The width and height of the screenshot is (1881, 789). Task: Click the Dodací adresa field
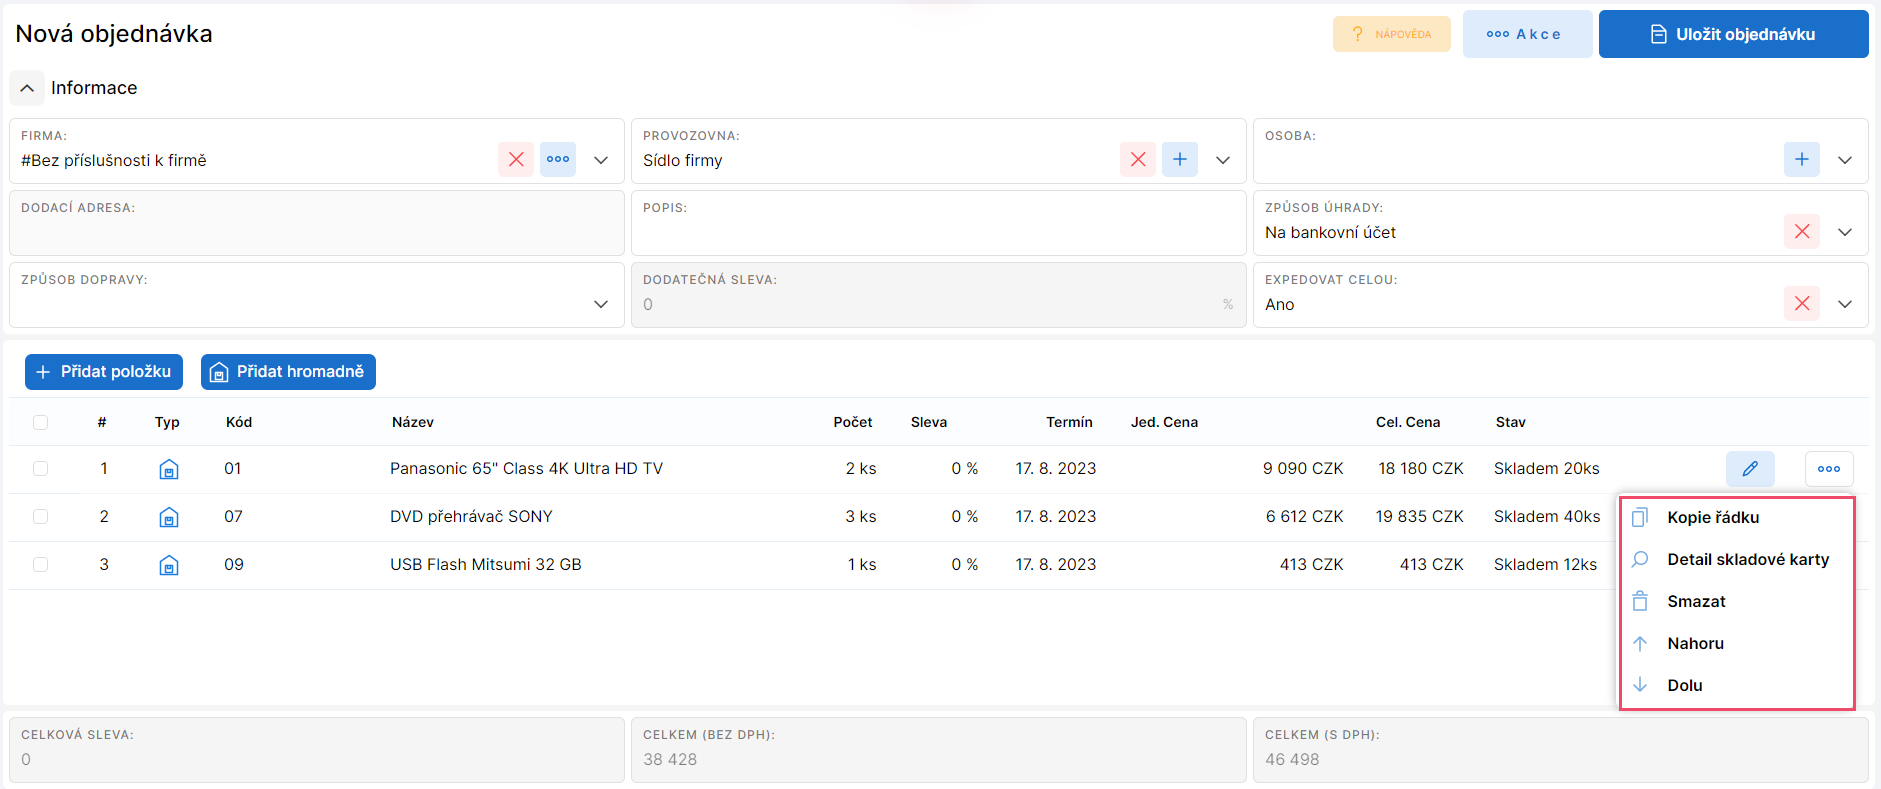[317, 223]
